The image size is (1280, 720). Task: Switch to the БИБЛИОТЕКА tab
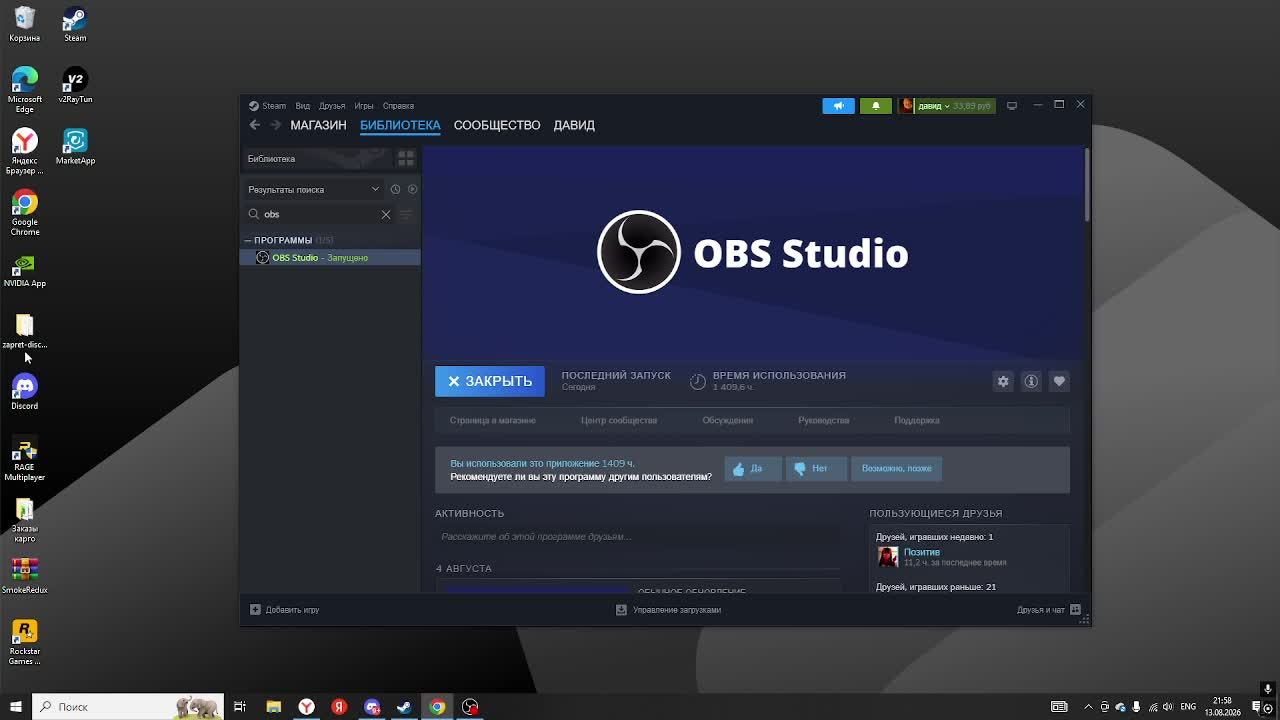coord(400,125)
